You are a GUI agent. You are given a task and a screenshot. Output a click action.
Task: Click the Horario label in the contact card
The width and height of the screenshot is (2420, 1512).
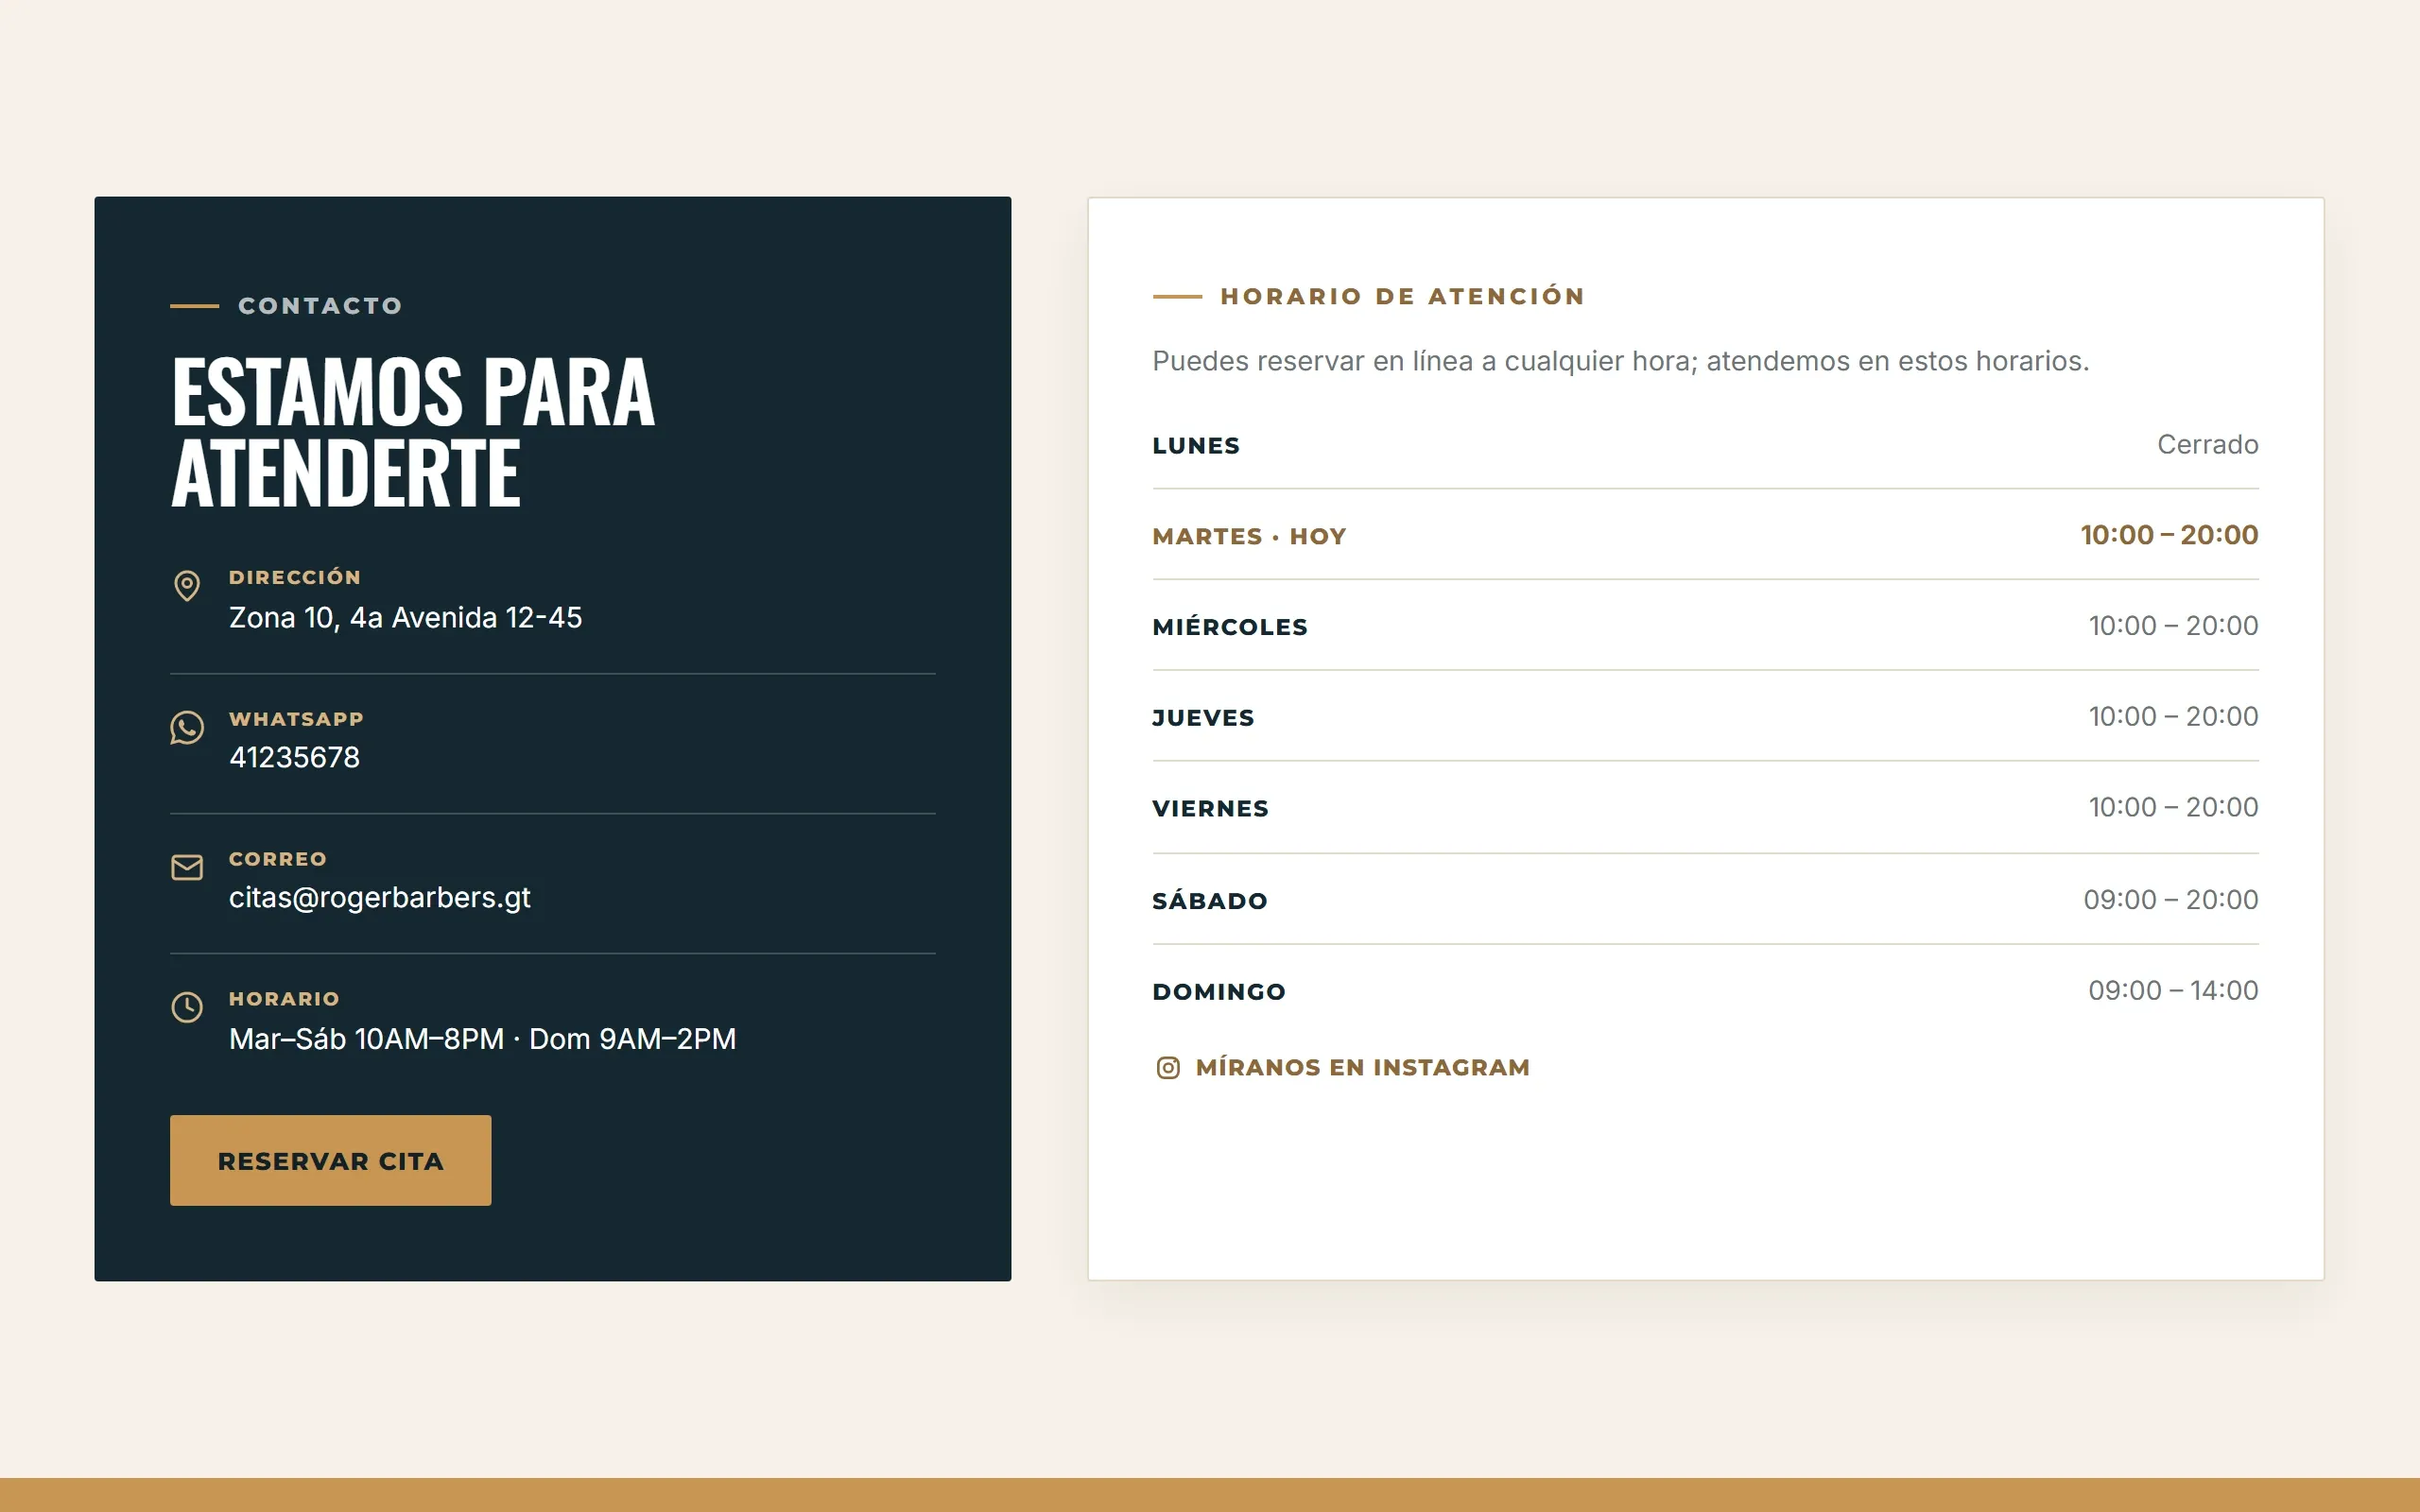[x=284, y=999]
